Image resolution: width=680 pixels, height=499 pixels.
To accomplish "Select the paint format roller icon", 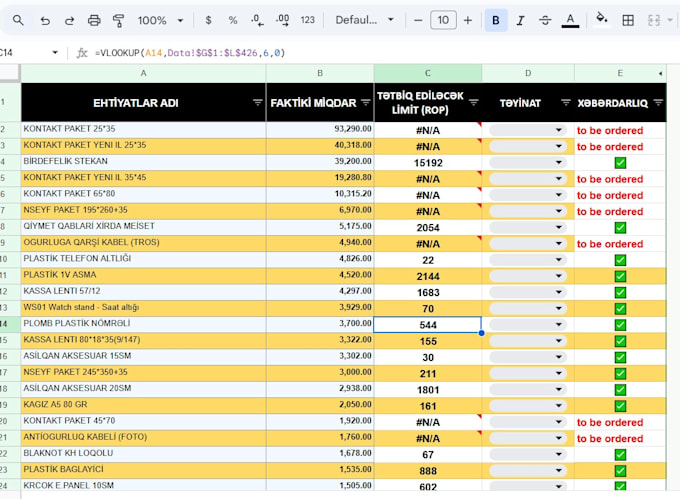I will tap(118, 20).
